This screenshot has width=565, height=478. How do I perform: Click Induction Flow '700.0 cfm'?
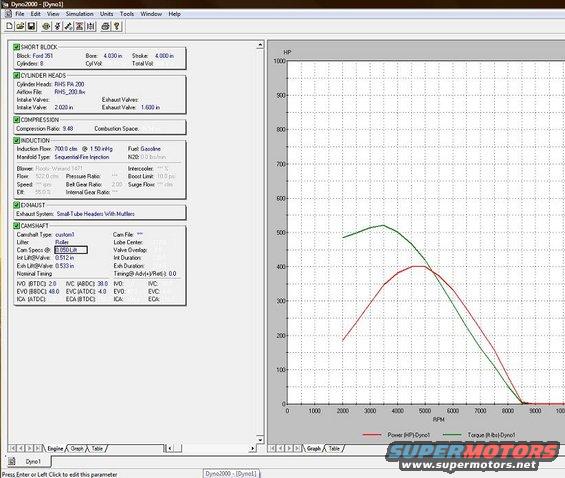pyautogui.click(x=66, y=149)
